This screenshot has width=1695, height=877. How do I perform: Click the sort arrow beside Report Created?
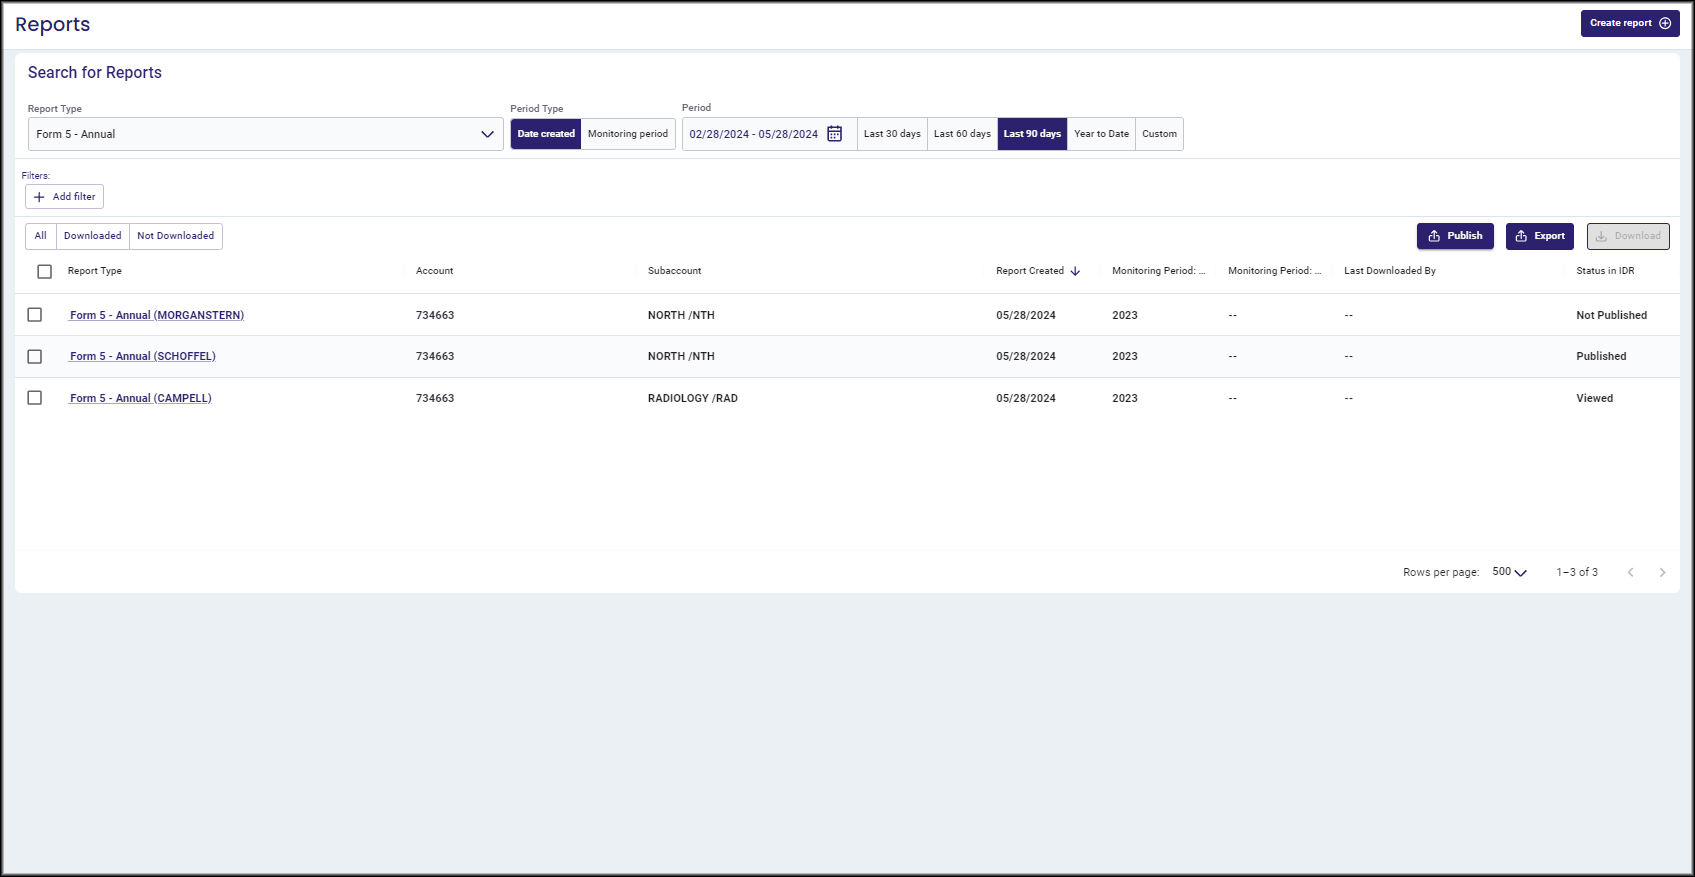(1075, 271)
